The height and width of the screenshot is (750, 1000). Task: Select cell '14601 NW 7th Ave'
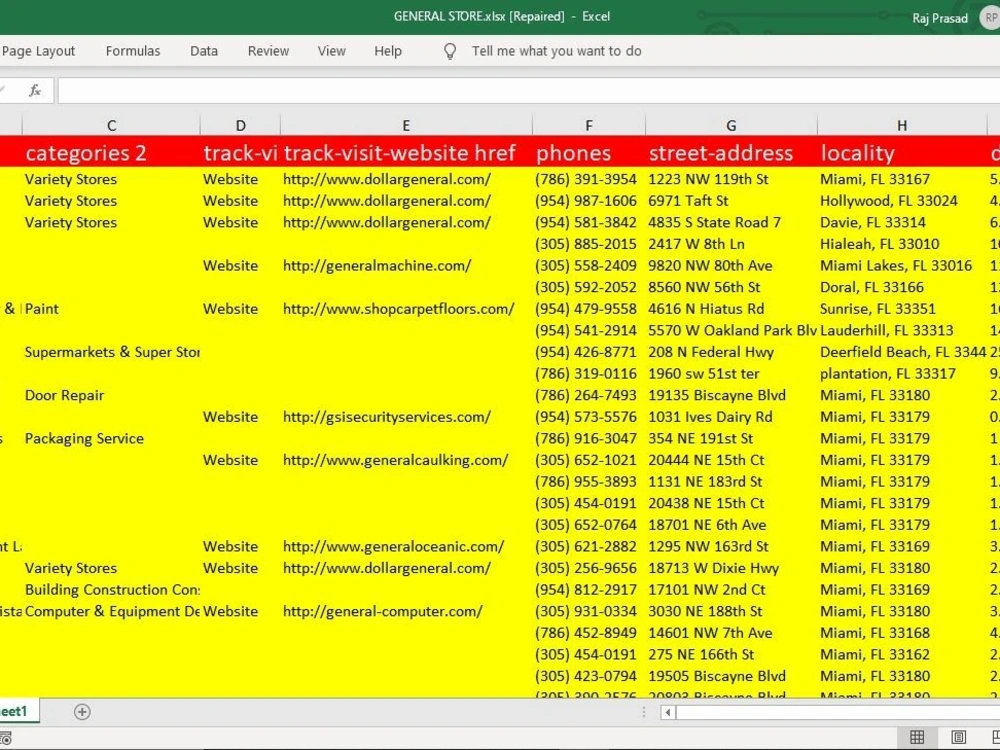[732, 633]
